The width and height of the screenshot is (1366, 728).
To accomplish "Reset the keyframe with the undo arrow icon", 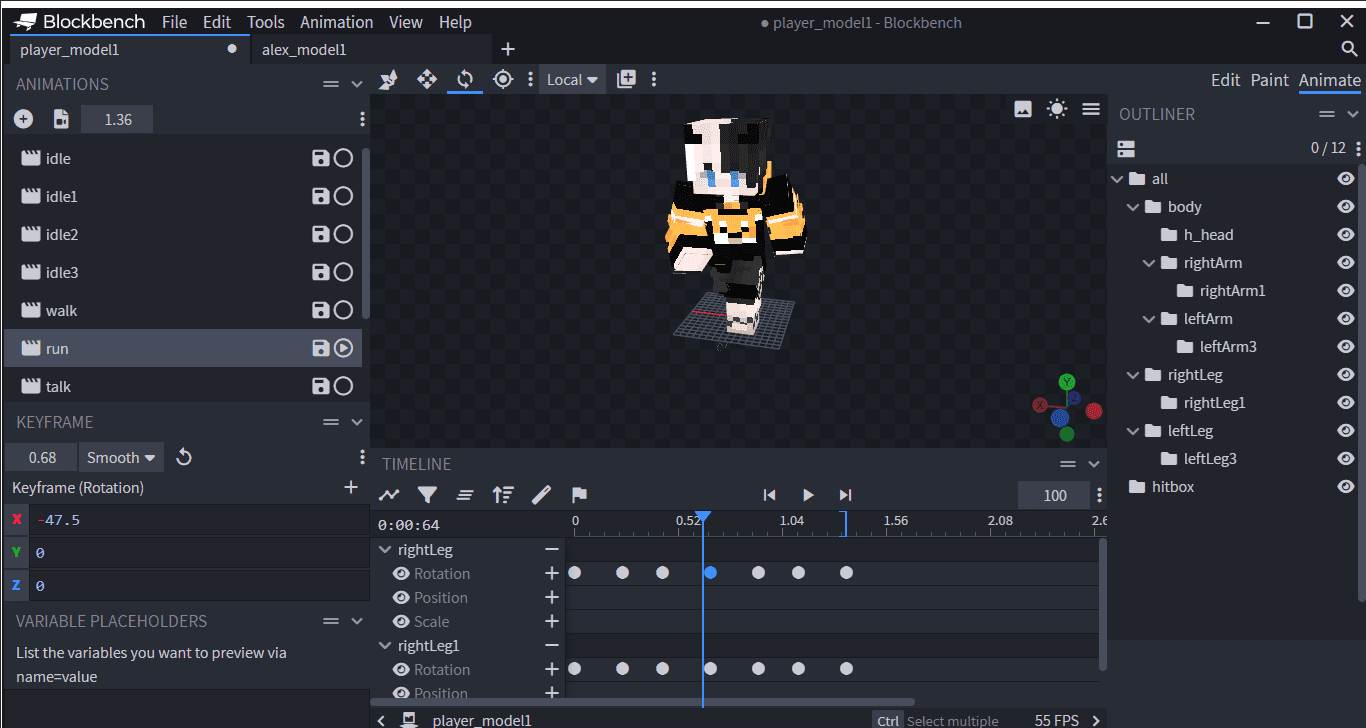I will pyautogui.click(x=184, y=457).
